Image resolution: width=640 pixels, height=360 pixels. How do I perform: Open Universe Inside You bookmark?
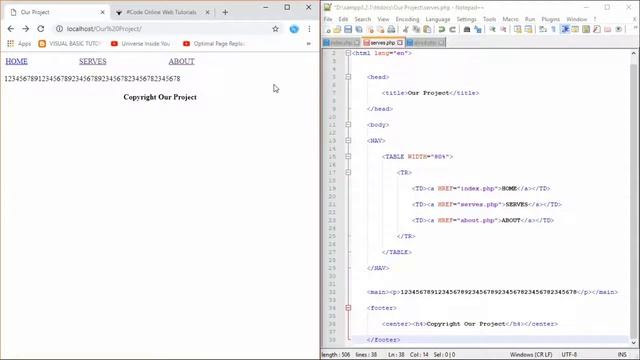140,44
